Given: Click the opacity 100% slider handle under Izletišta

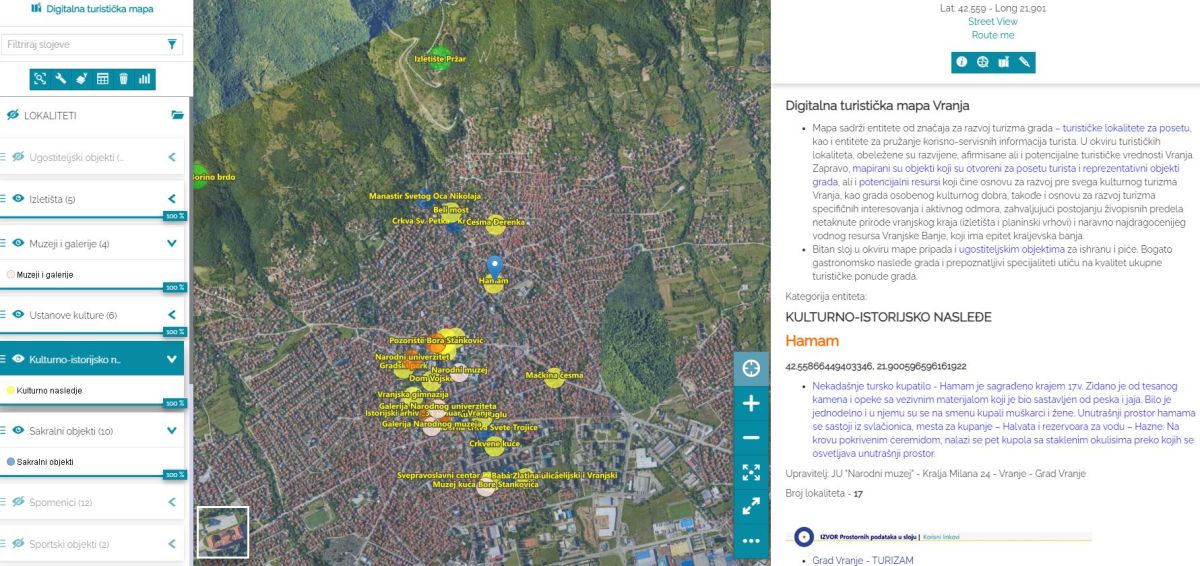Looking at the screenshot, I should pyautogui.click(x=175, y=216).
